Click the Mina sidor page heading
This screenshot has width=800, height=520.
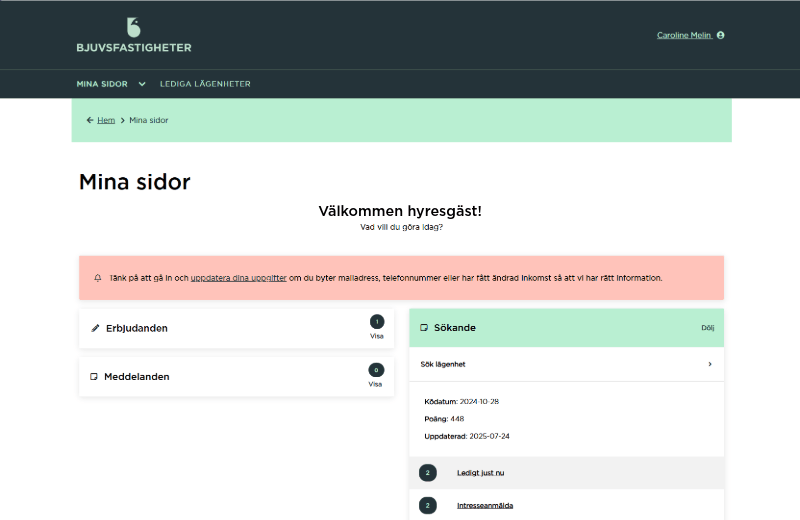(x=135, y=182)
